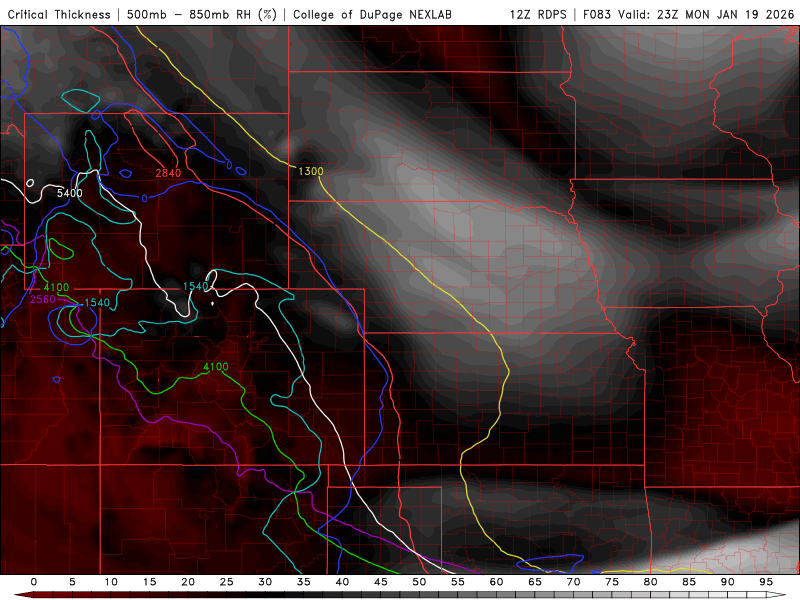Click the "30" color bar tick label
Image resolution: width=800 pixels, height=600 pixels.
265,582
